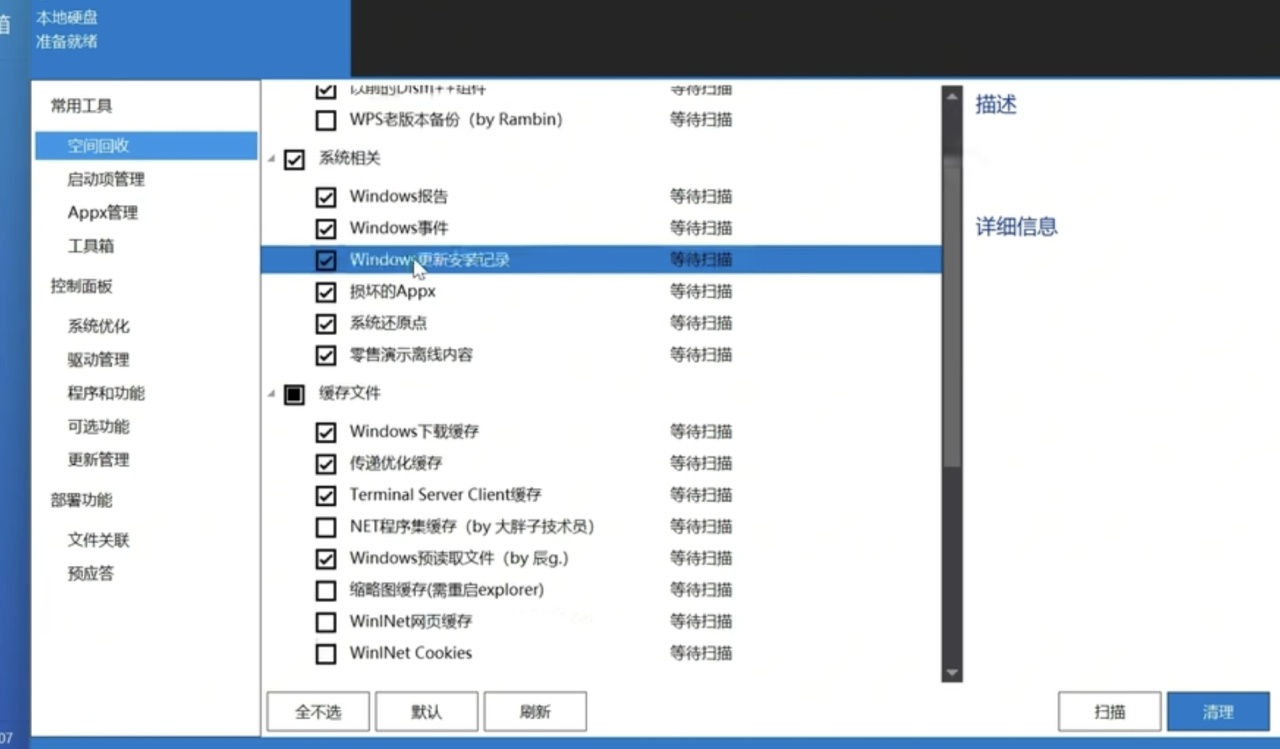Uncheck Windows报告 checkbox

click(326, 197)
